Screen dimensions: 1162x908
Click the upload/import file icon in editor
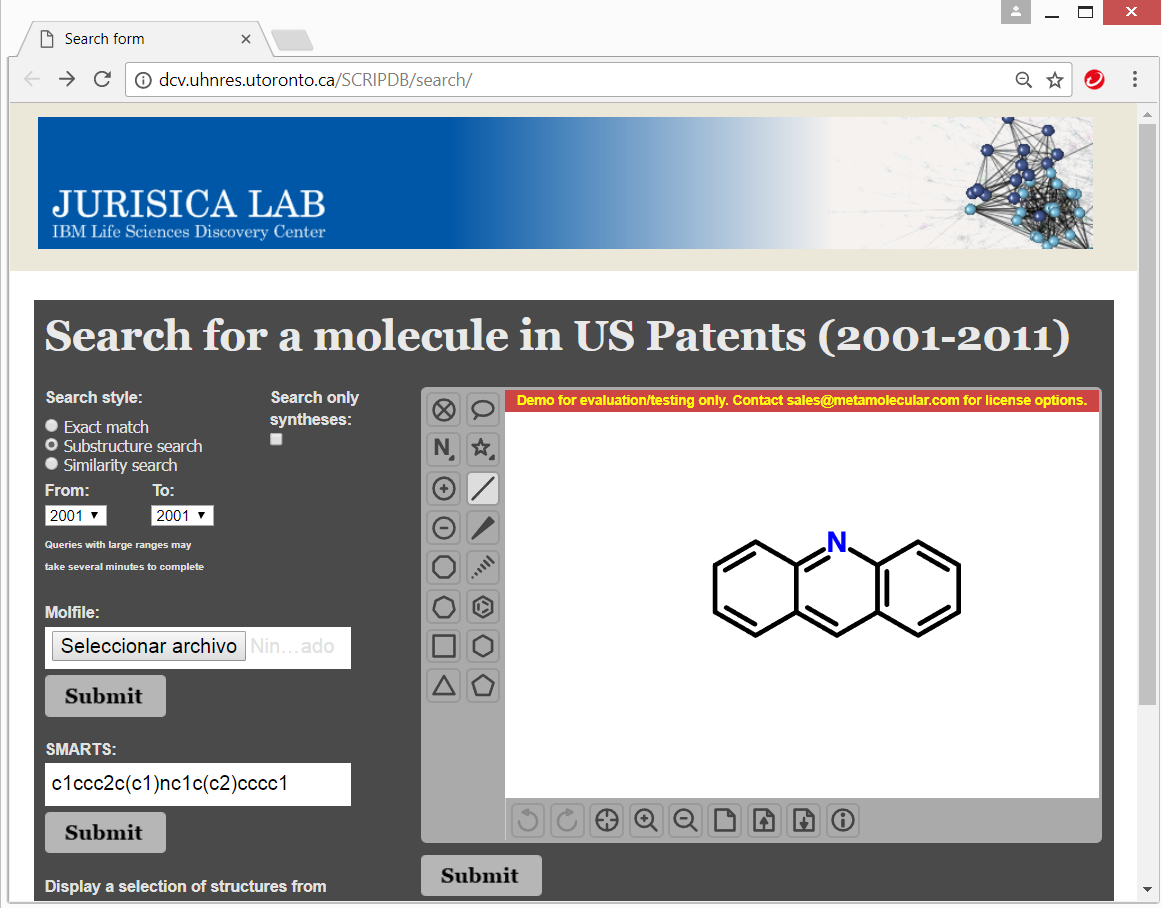click(x=764, y=821)
